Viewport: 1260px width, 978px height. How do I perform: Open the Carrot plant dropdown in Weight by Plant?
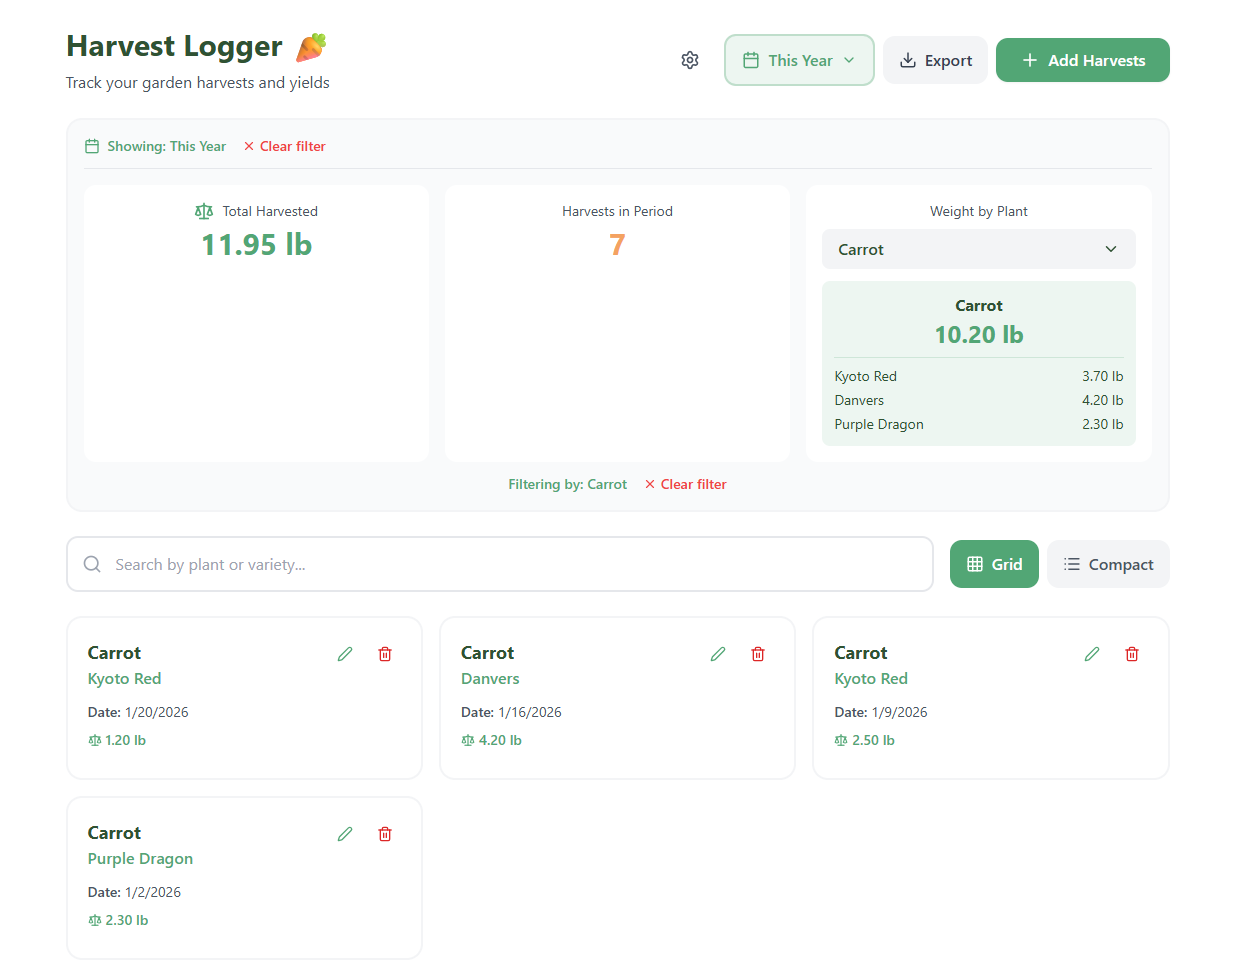(978, 249)
